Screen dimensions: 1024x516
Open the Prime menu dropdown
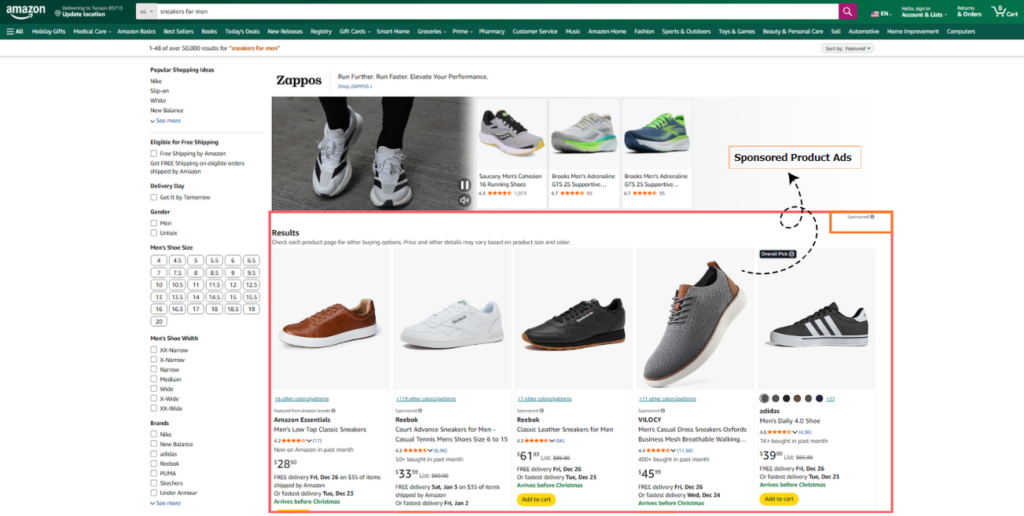462,31
